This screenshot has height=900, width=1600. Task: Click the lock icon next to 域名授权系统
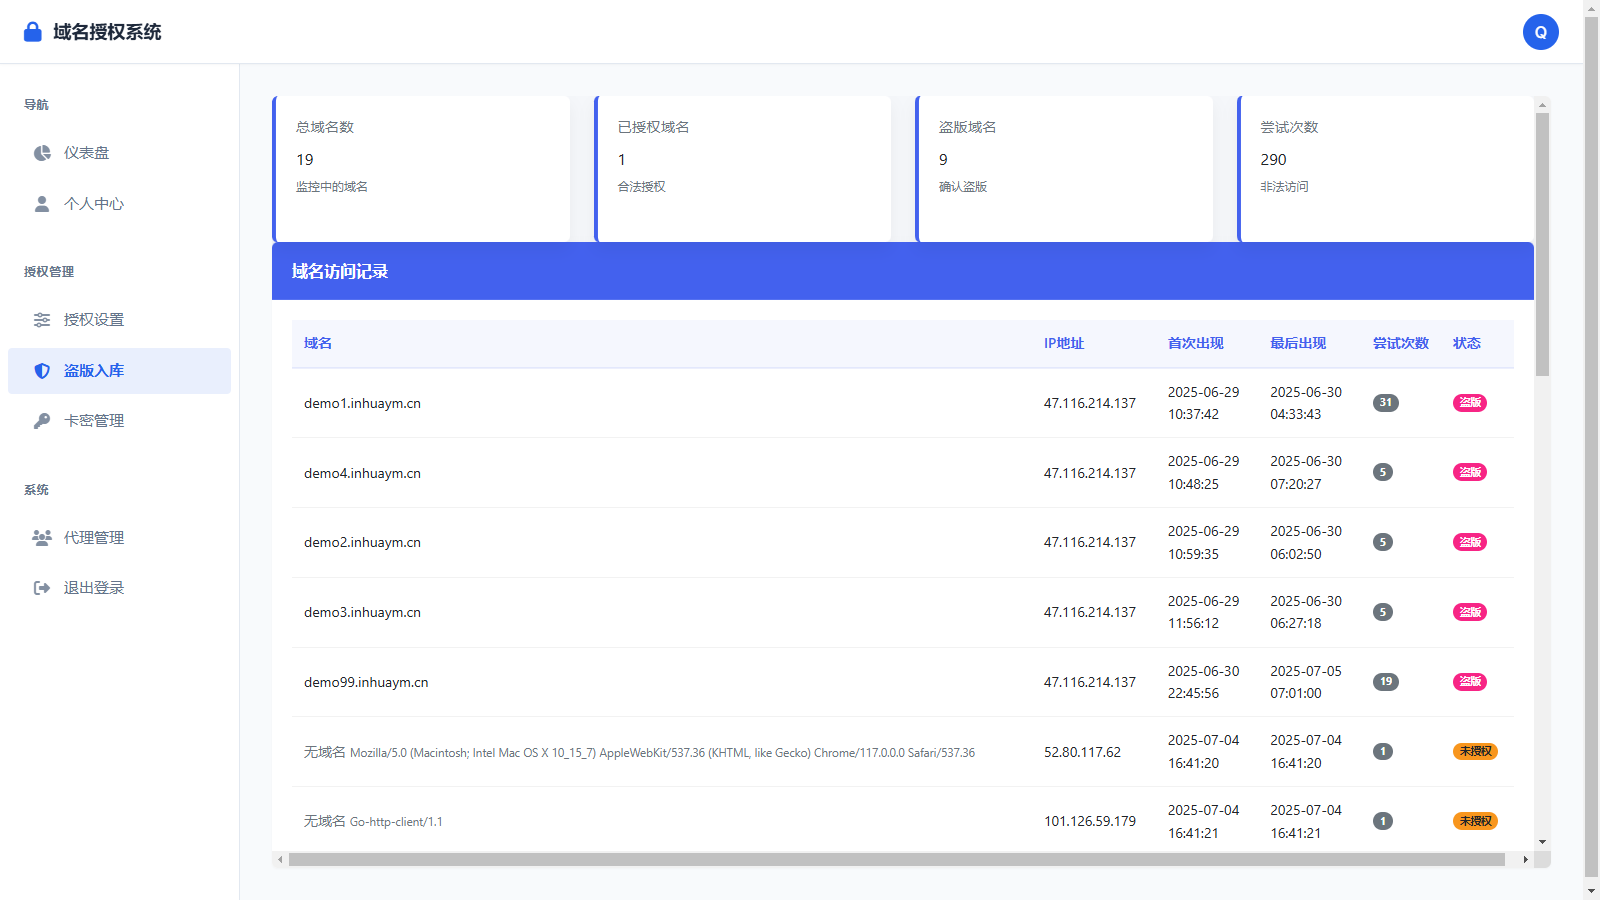coord(33,31)
